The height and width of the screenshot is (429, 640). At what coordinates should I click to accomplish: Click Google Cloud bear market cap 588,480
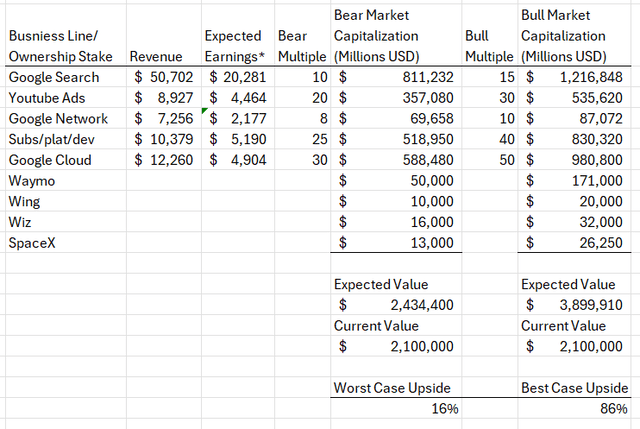(396, 160)
